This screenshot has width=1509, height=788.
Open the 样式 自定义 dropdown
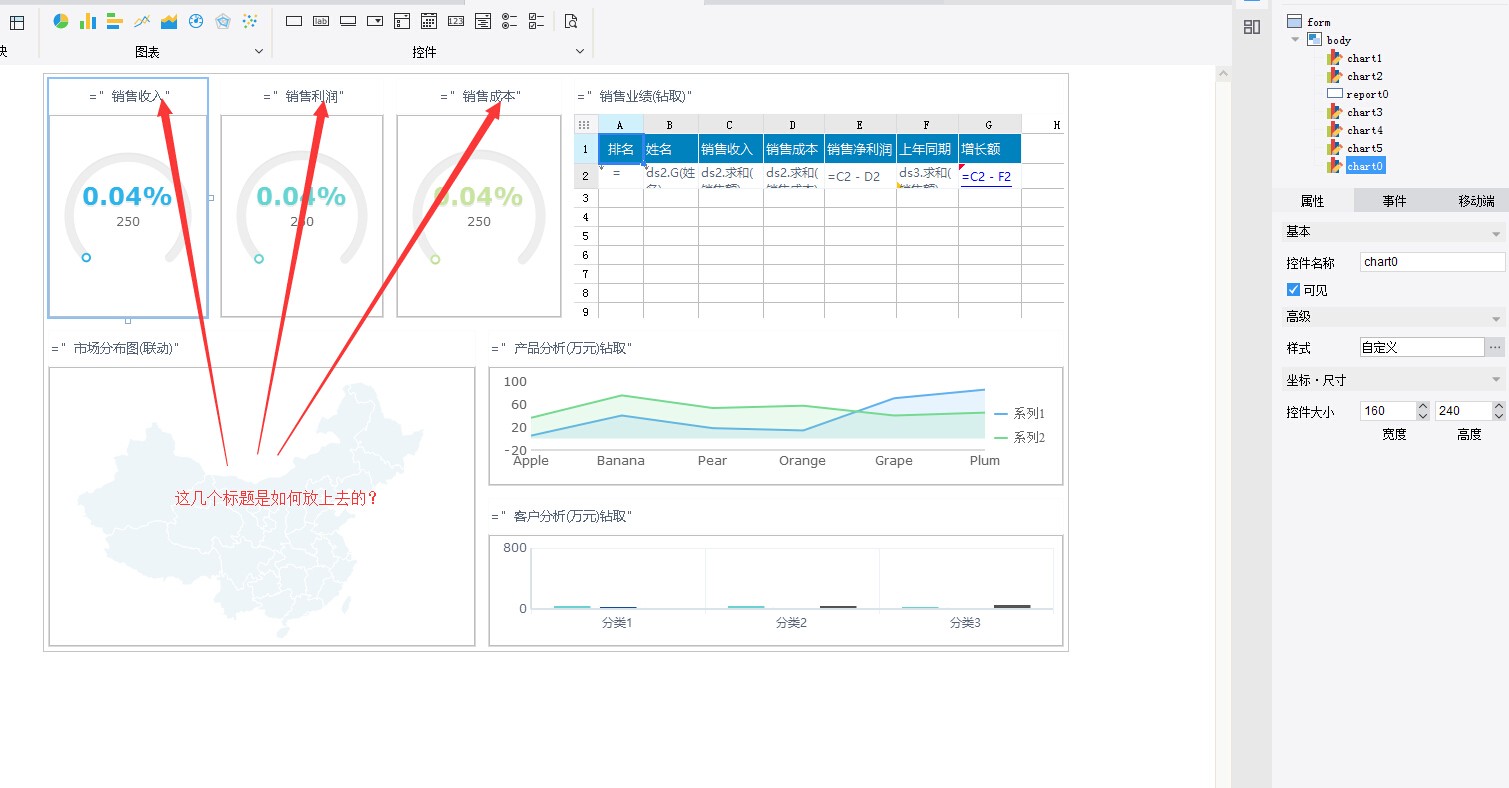[x=1422, y=347]
